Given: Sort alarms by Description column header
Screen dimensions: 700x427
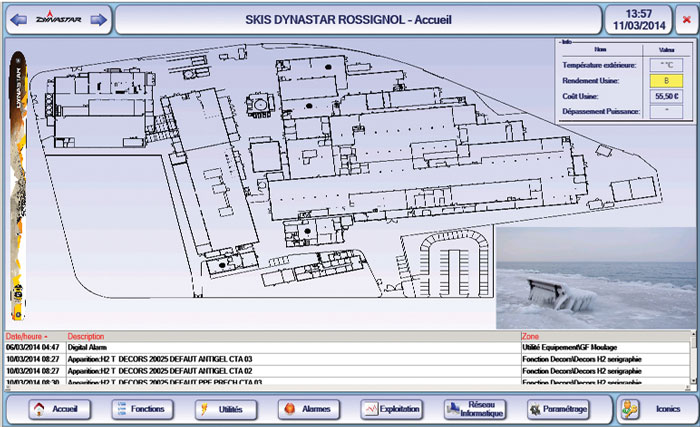Looking at the screenshot, I should (86, 336).
